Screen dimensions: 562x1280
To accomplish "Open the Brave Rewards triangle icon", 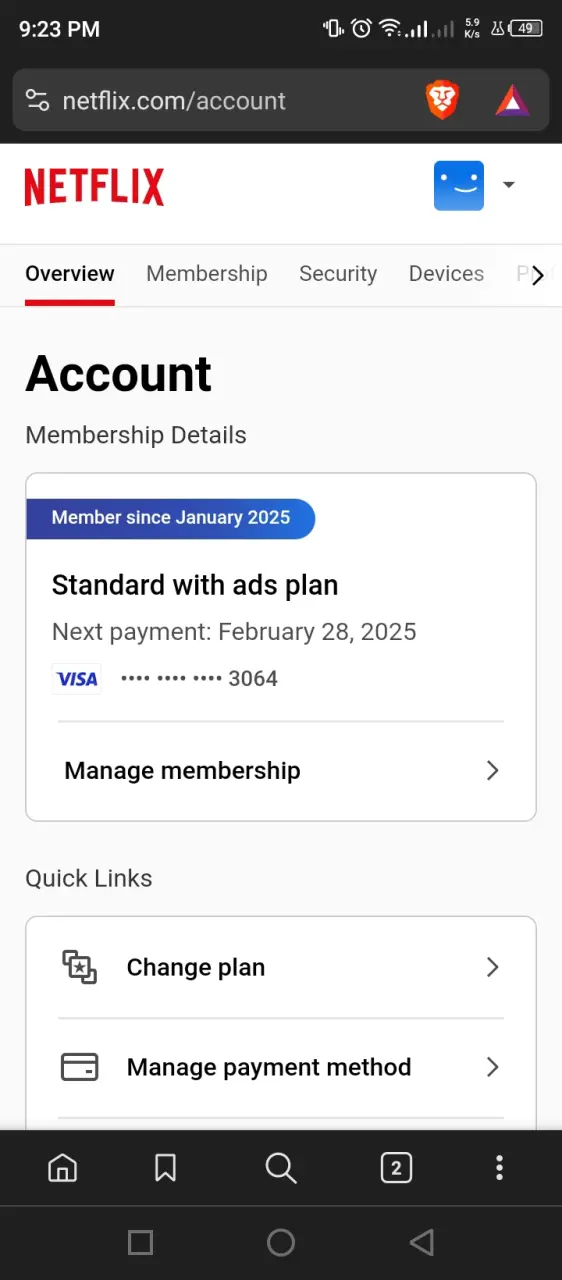I will pos(512,100).
